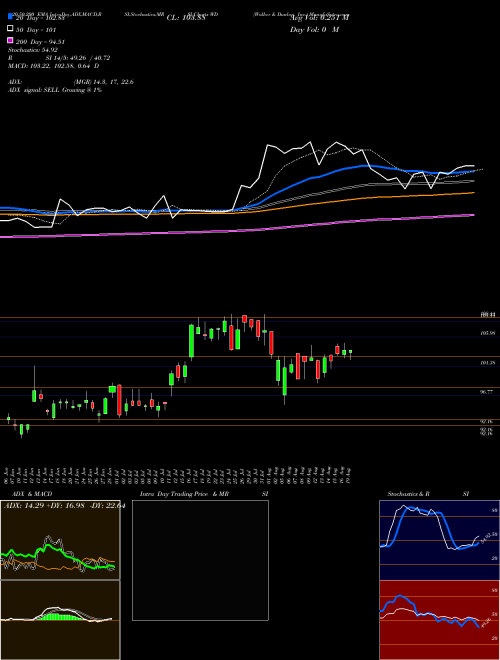Screen dimensions: 500x660
Task: Click the '(MGR) 14.3, 17, 22.6' ADX values
Action: (x=104, y=82)
